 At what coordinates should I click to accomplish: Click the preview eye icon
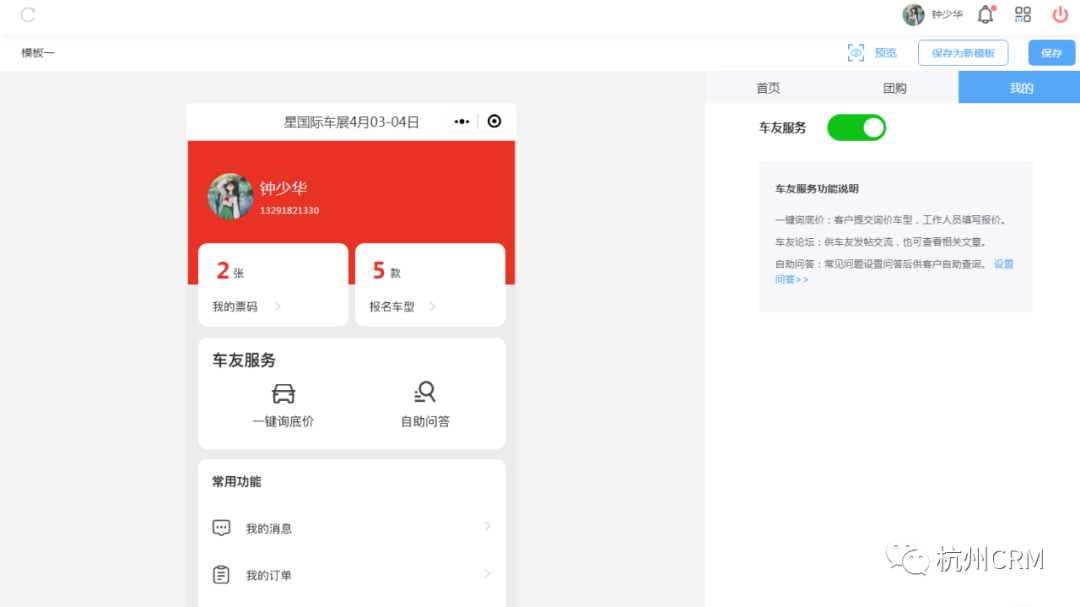855,53
